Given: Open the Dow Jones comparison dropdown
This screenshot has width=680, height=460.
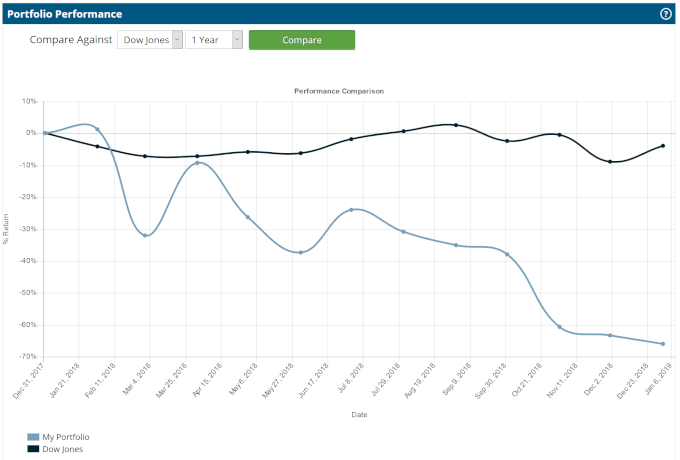Looking at the screenshot, I should click(150, 40).
